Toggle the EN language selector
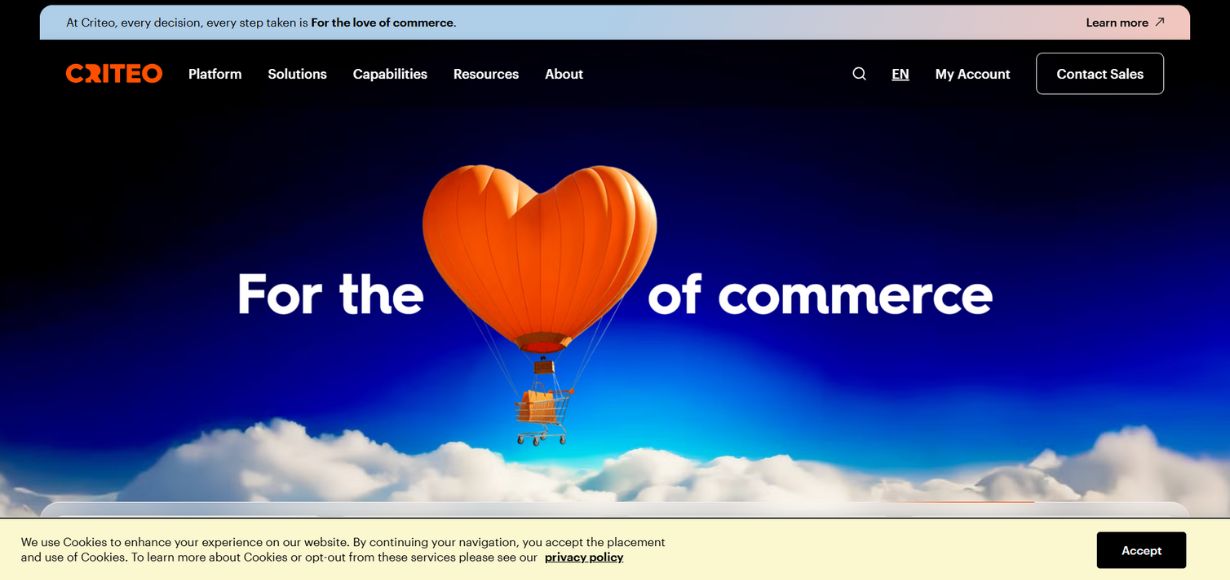The image size is (1230, 580). pos(900,73)
